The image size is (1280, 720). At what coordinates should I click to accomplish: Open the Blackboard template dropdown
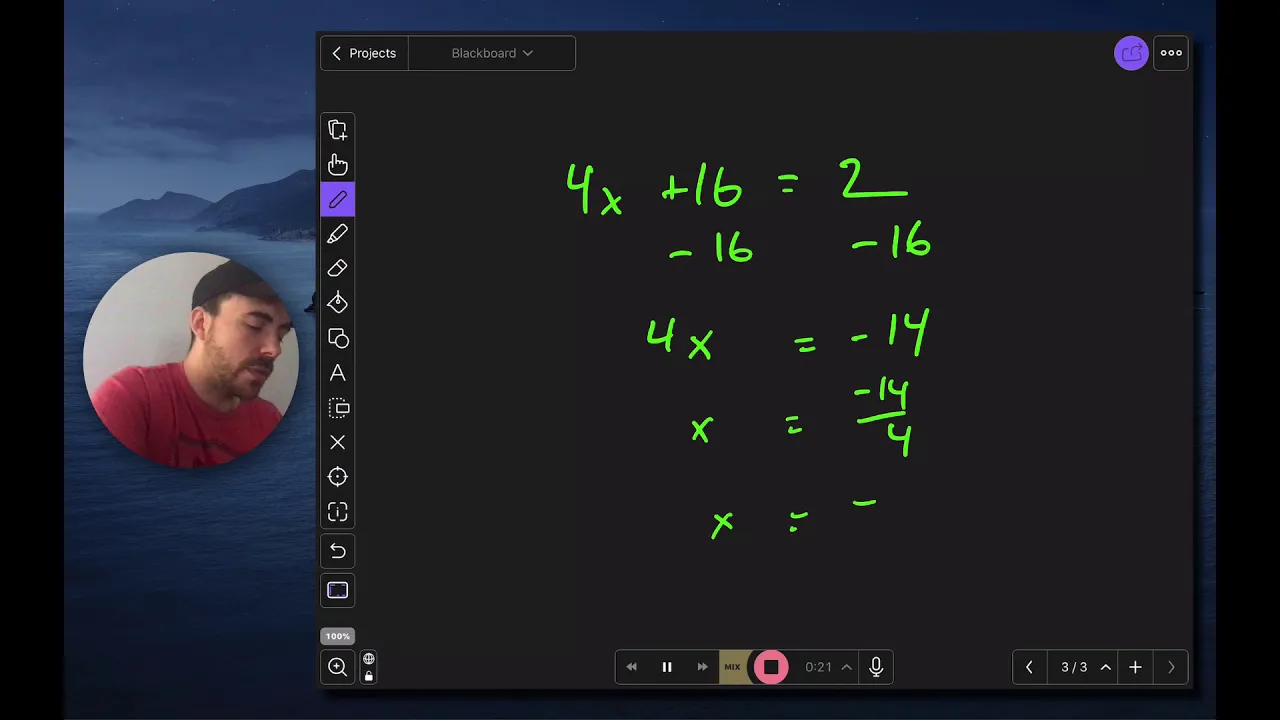click(x=492, y=53)
